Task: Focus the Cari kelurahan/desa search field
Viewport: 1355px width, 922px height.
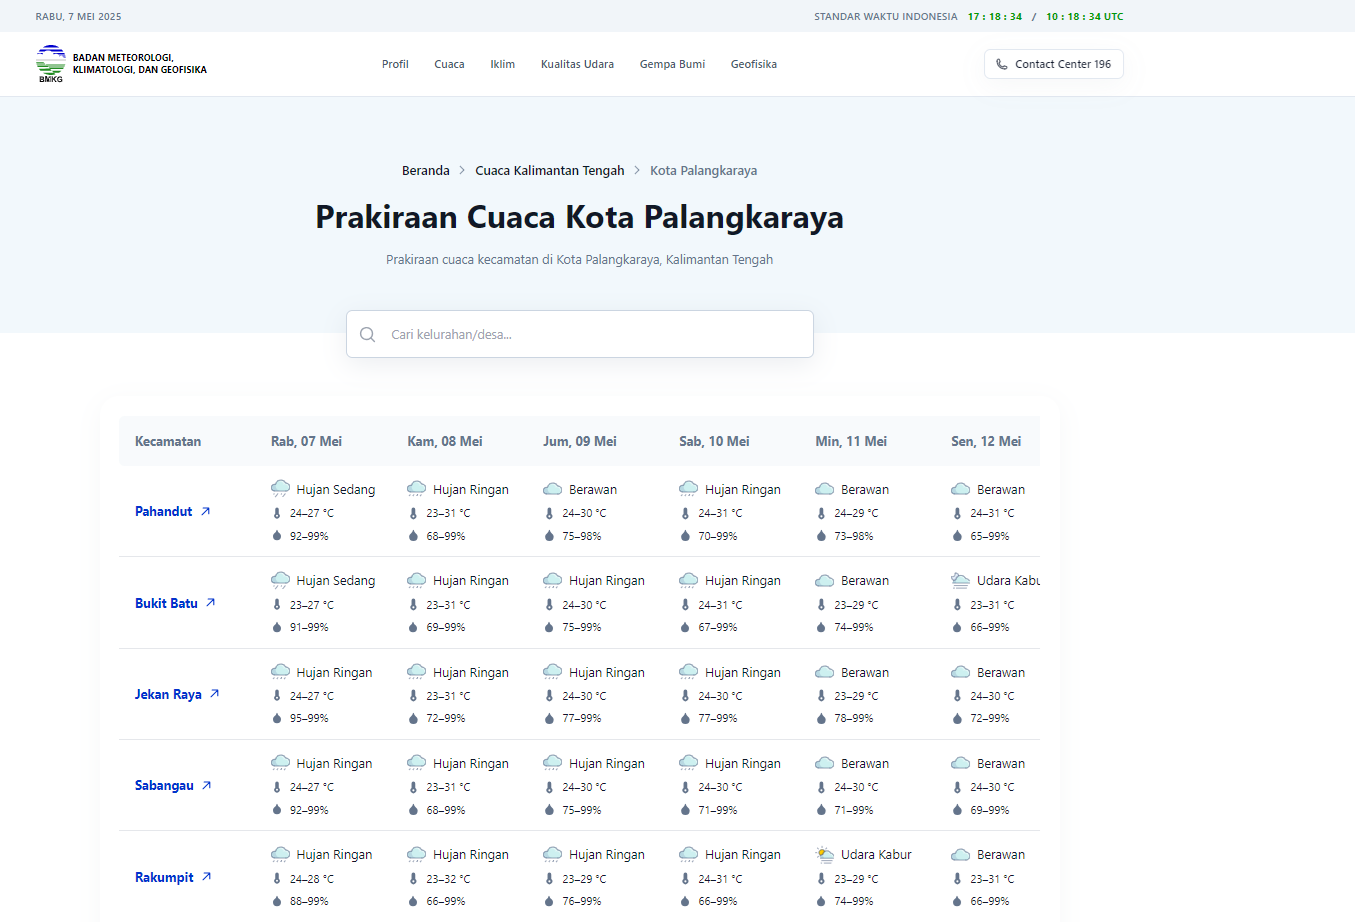Action: pyautogui.click(x=595, y=335)
